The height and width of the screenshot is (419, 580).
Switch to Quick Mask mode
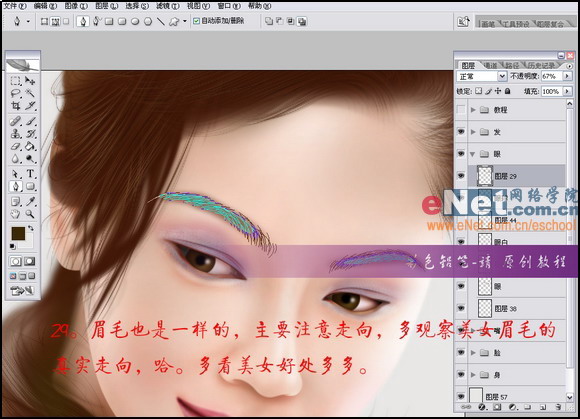30,261
